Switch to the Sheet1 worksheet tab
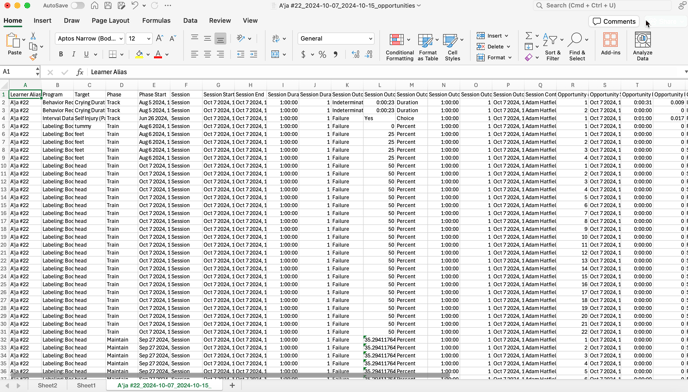 pyautogui.click(x=86, y=385)
